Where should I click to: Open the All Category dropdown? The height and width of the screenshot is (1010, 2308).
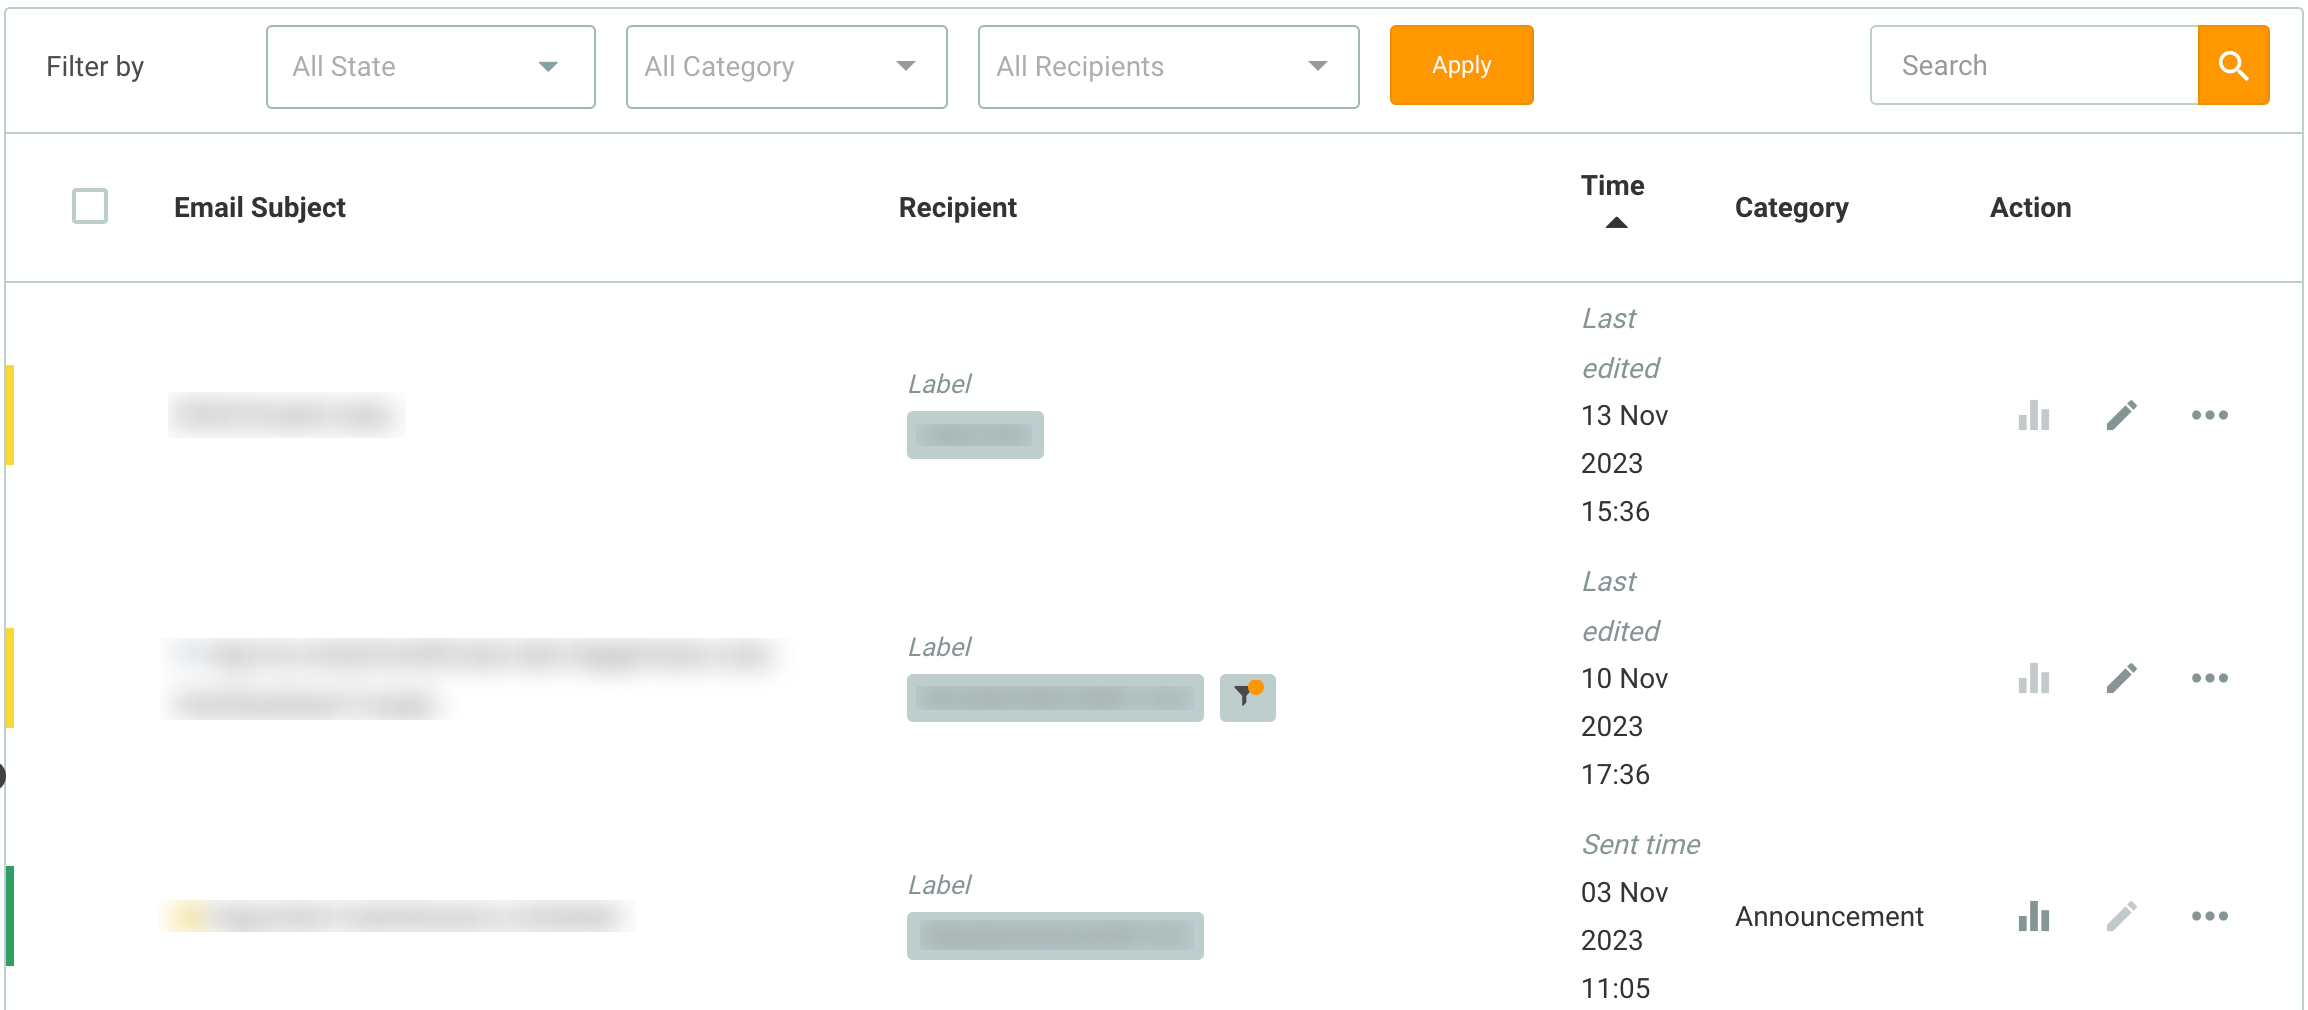coord(786,67)
